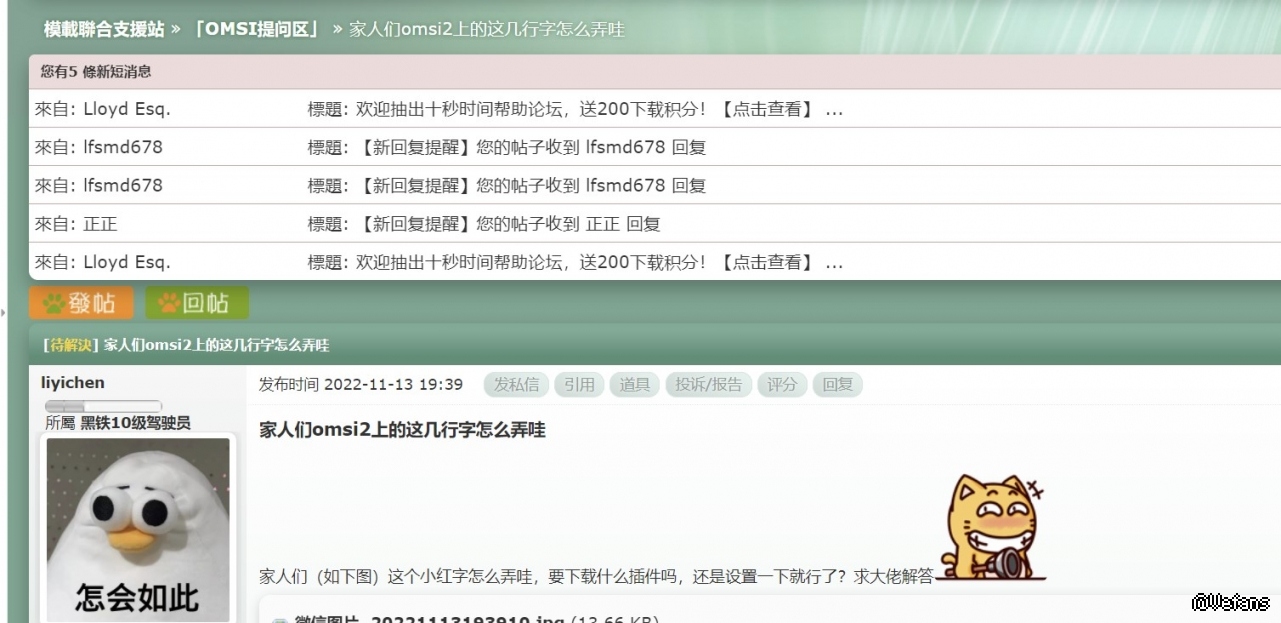Click the small arrow on left page edge
The width and height of the screenshot is (1281, 623).
click(x=3, y=313)
